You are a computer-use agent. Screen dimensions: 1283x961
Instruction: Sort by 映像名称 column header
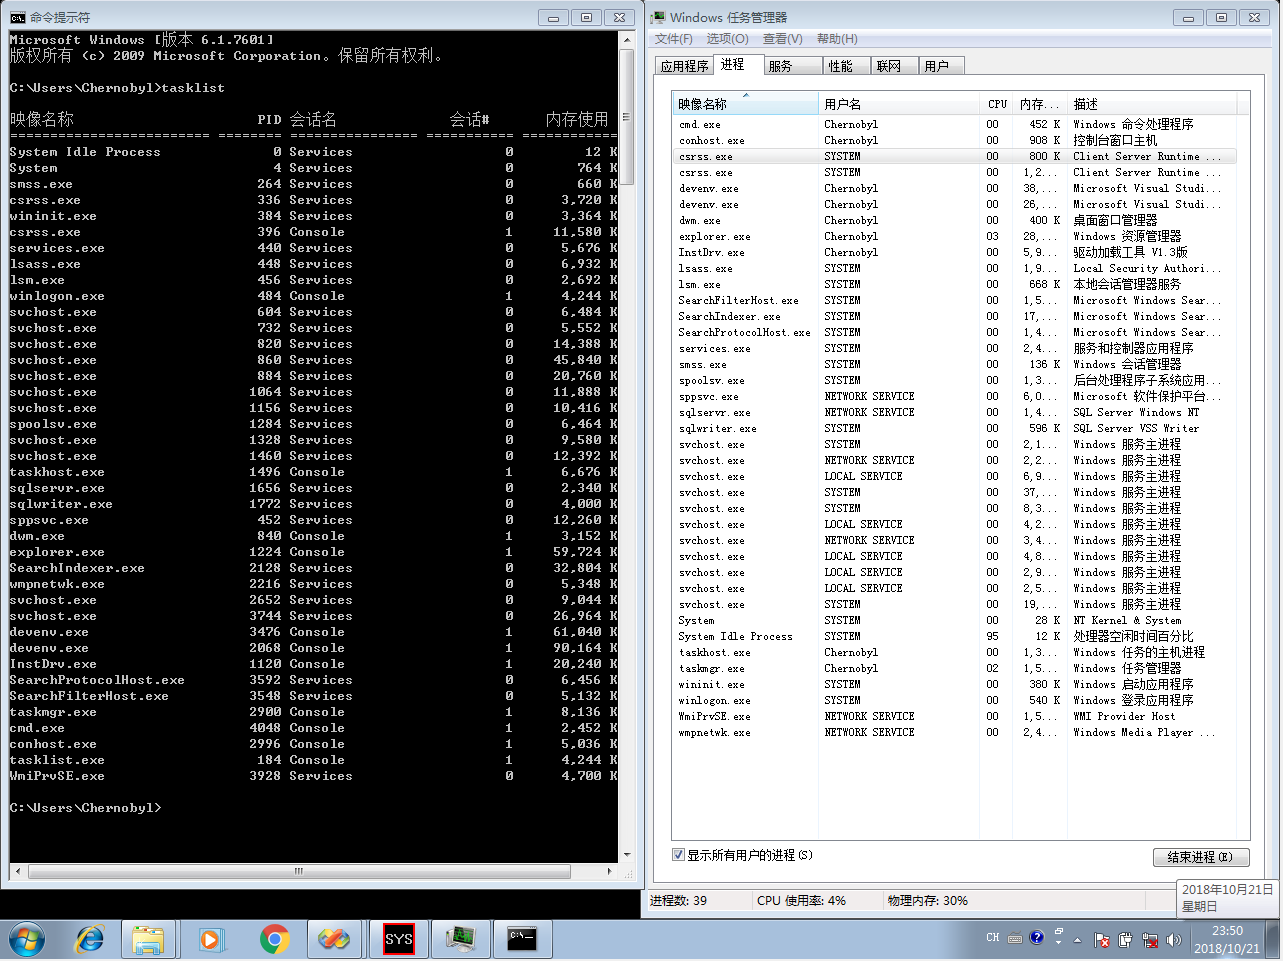pyautogui.click(x=746, y=104)
